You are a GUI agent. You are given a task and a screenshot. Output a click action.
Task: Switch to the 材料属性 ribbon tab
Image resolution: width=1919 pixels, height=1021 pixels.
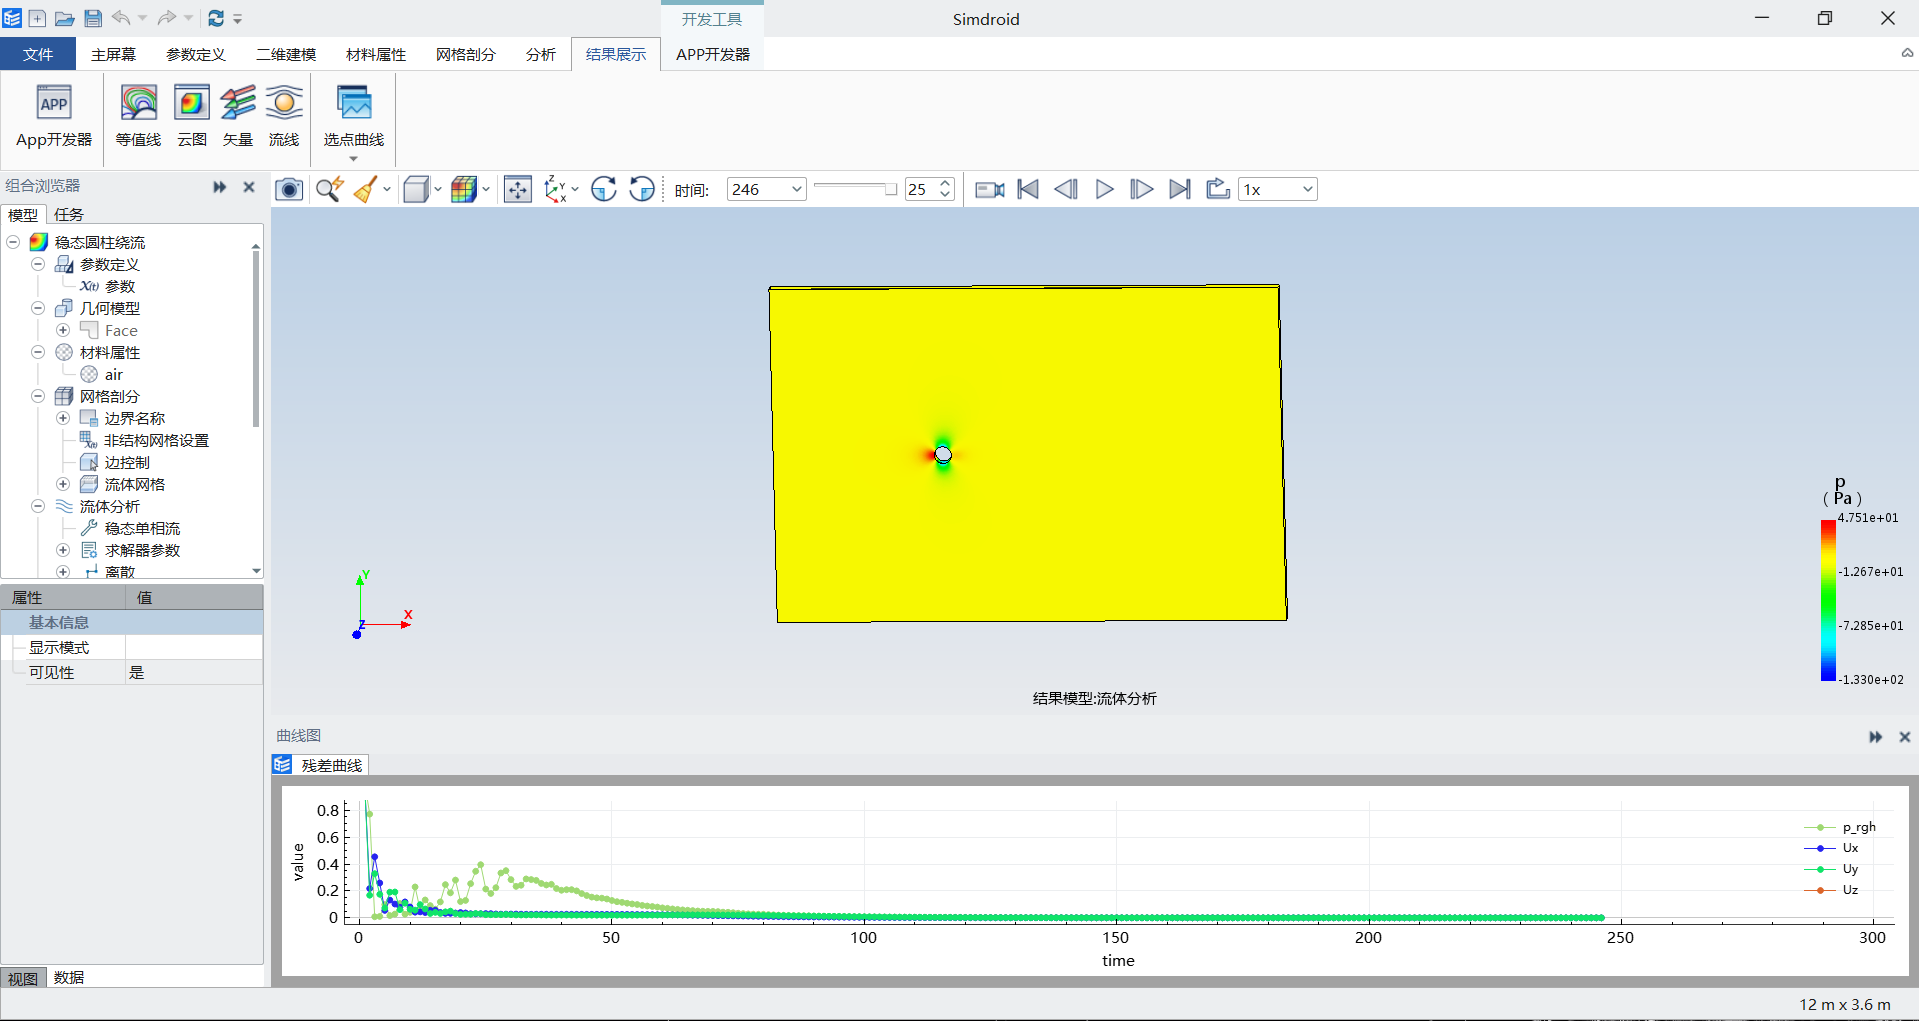[x=376, y=54]
